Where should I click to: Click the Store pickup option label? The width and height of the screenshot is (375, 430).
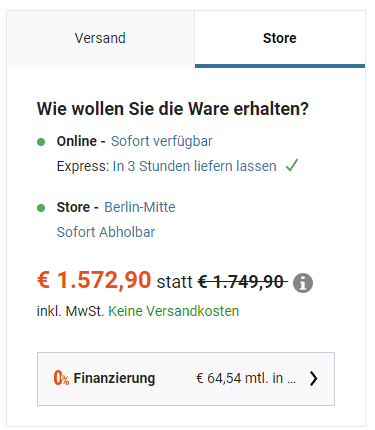click(x=73, y=207)
